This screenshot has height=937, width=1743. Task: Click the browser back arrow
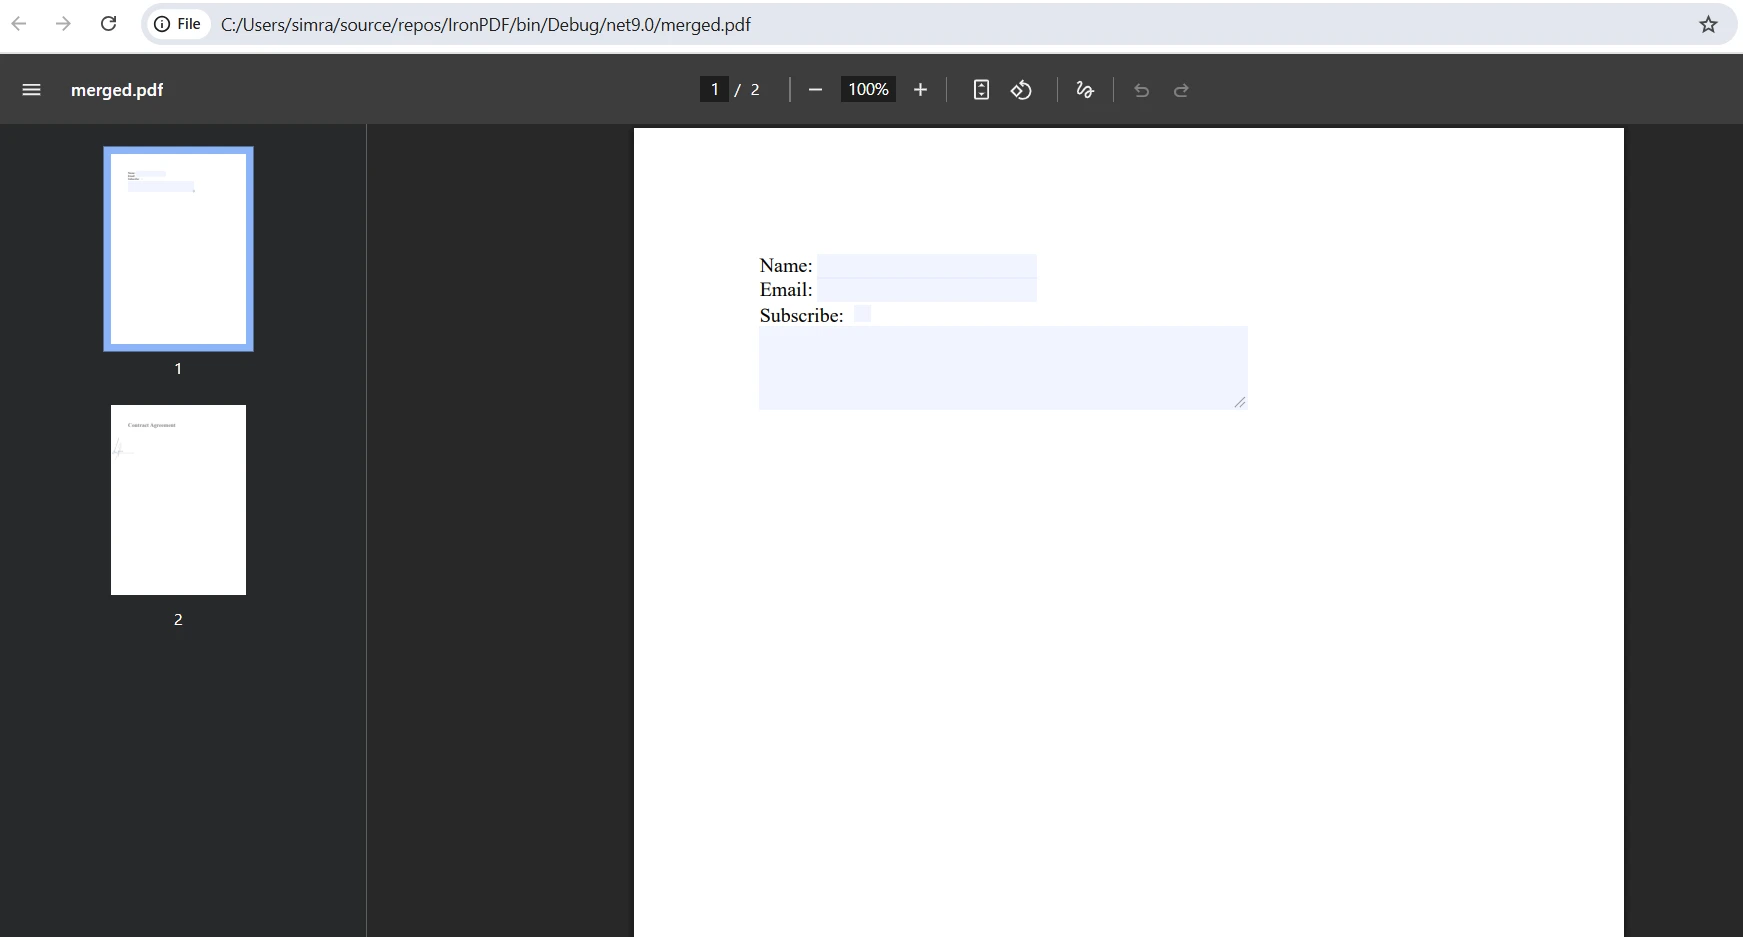[18, 24]
